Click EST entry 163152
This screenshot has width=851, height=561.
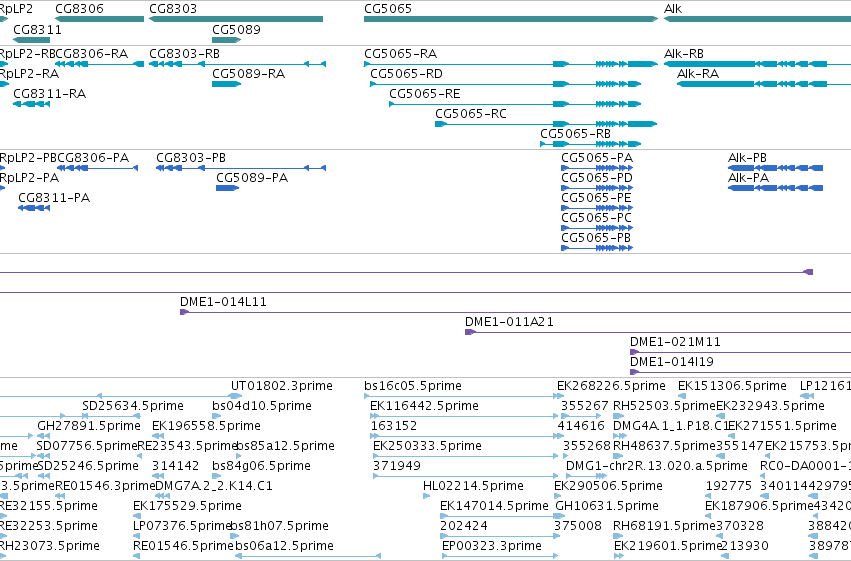click(394, 426)
